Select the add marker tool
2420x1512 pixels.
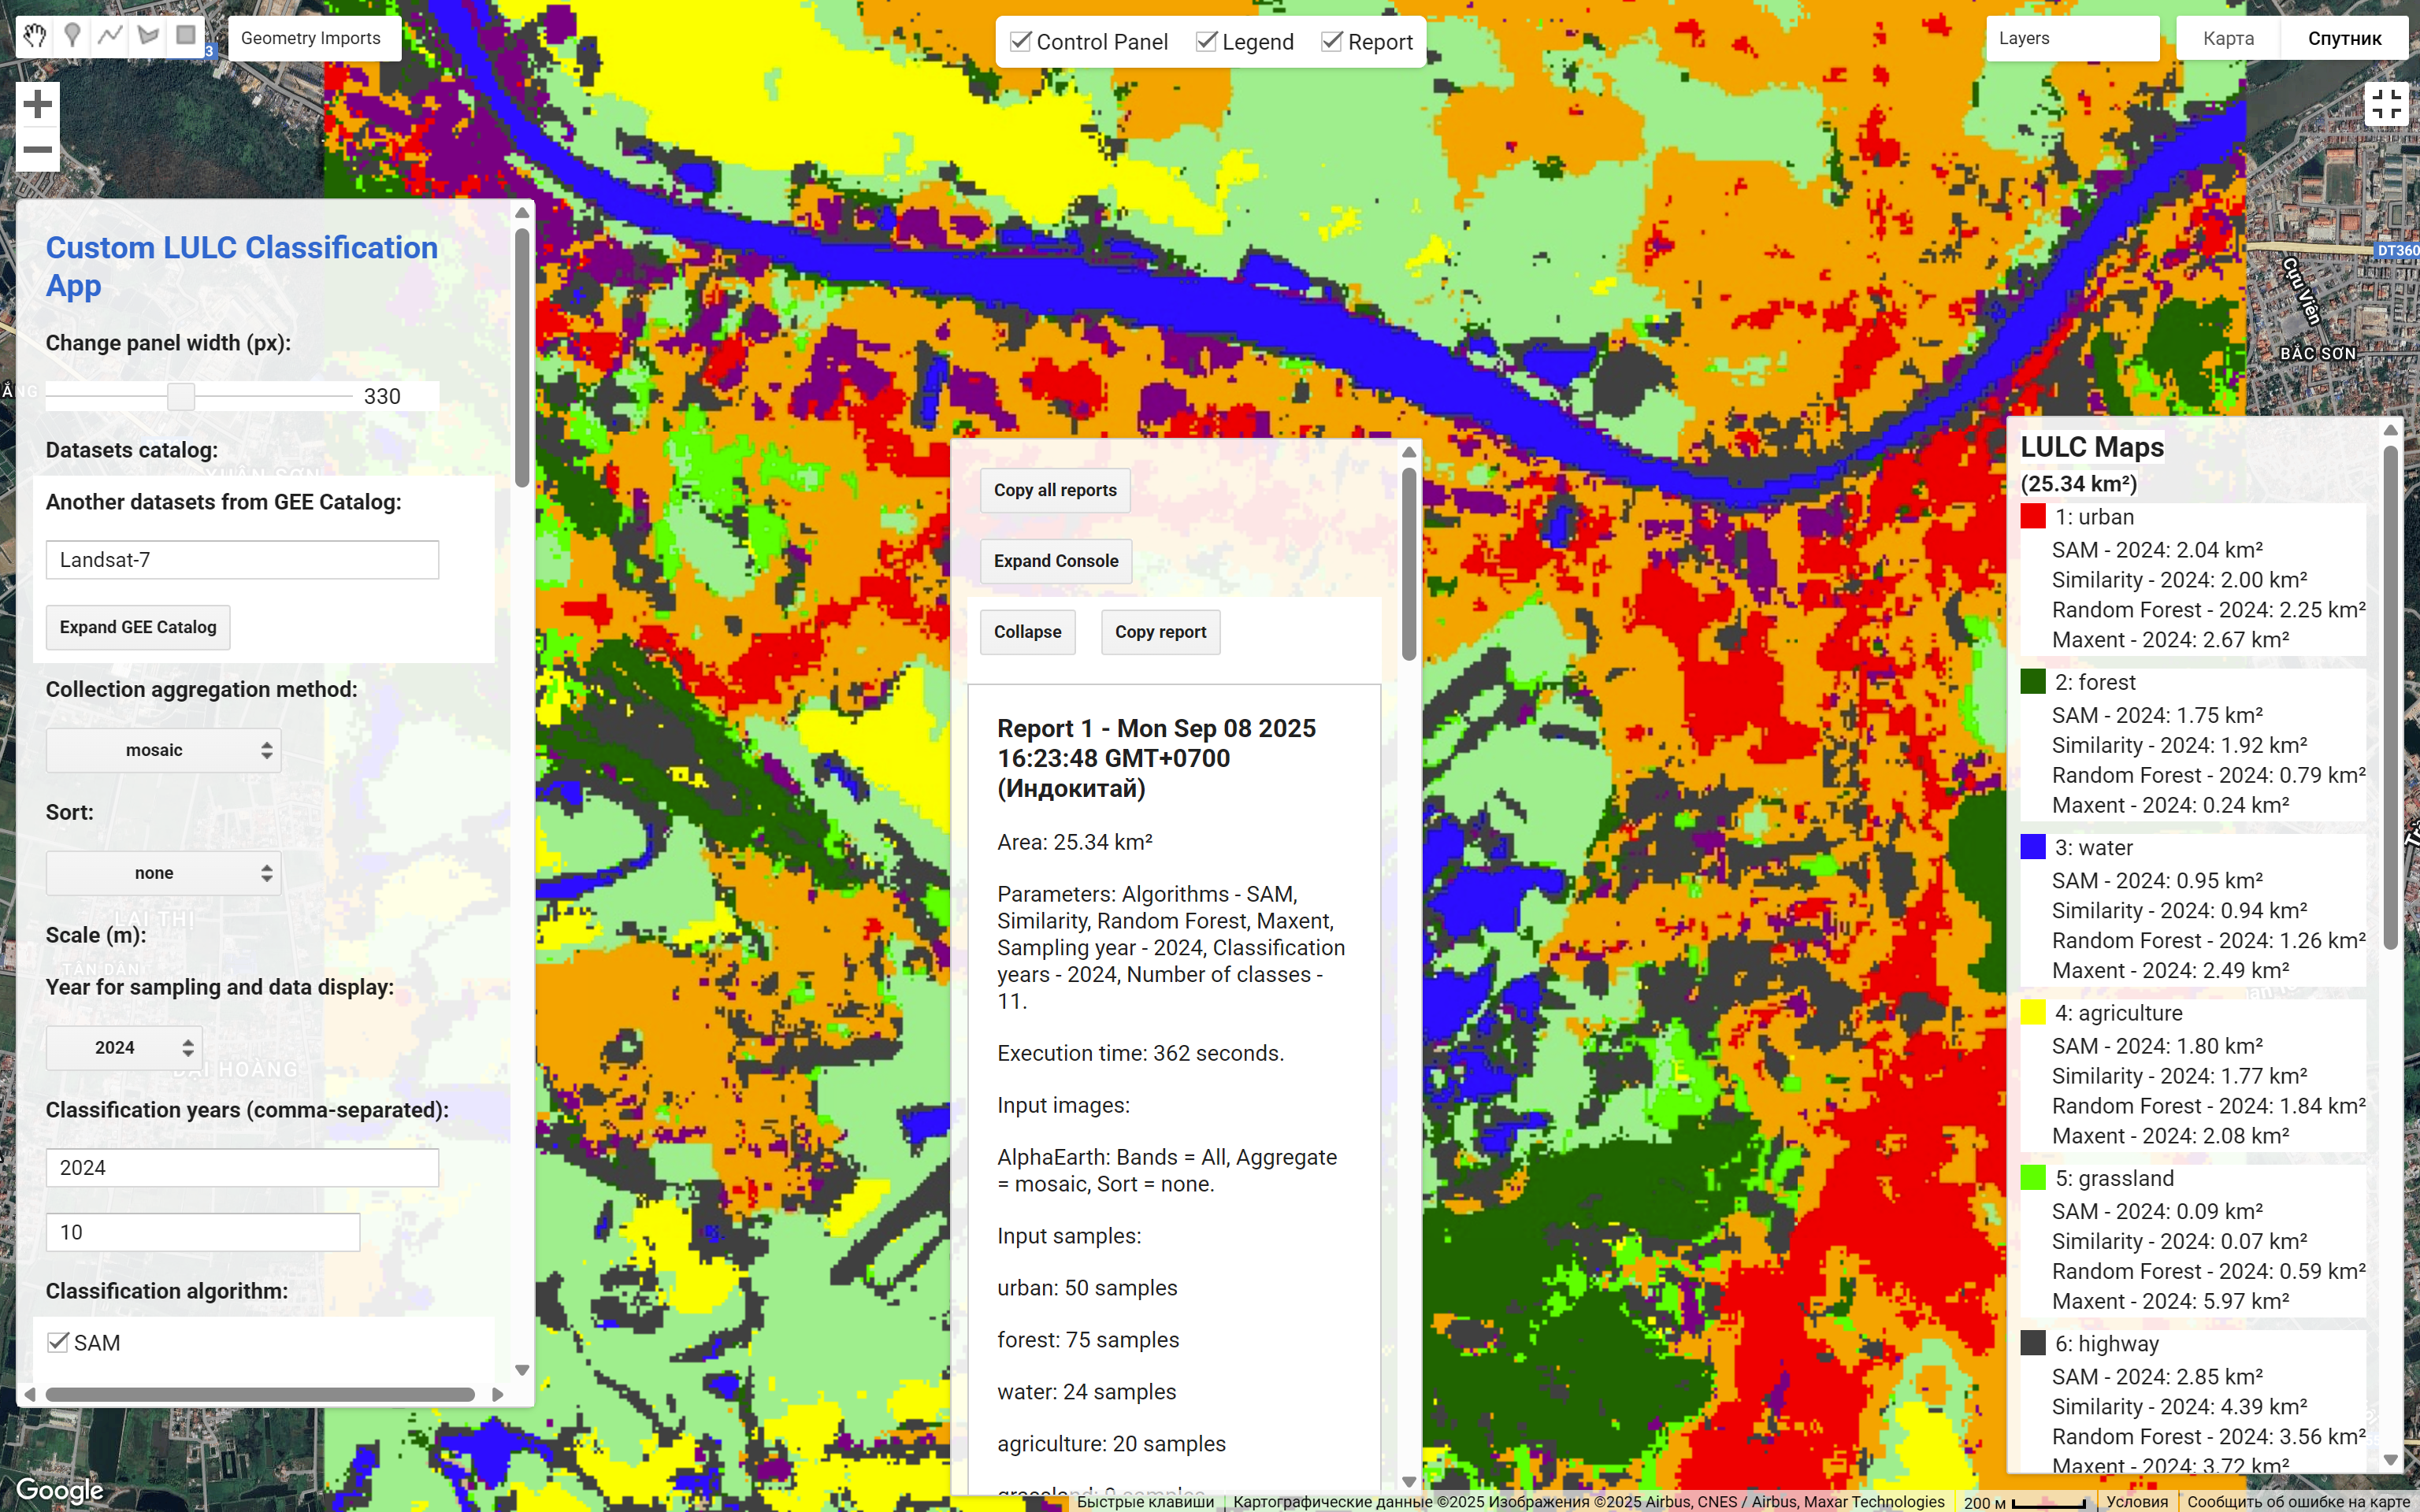pyautogui.click(x=72, y=37)
